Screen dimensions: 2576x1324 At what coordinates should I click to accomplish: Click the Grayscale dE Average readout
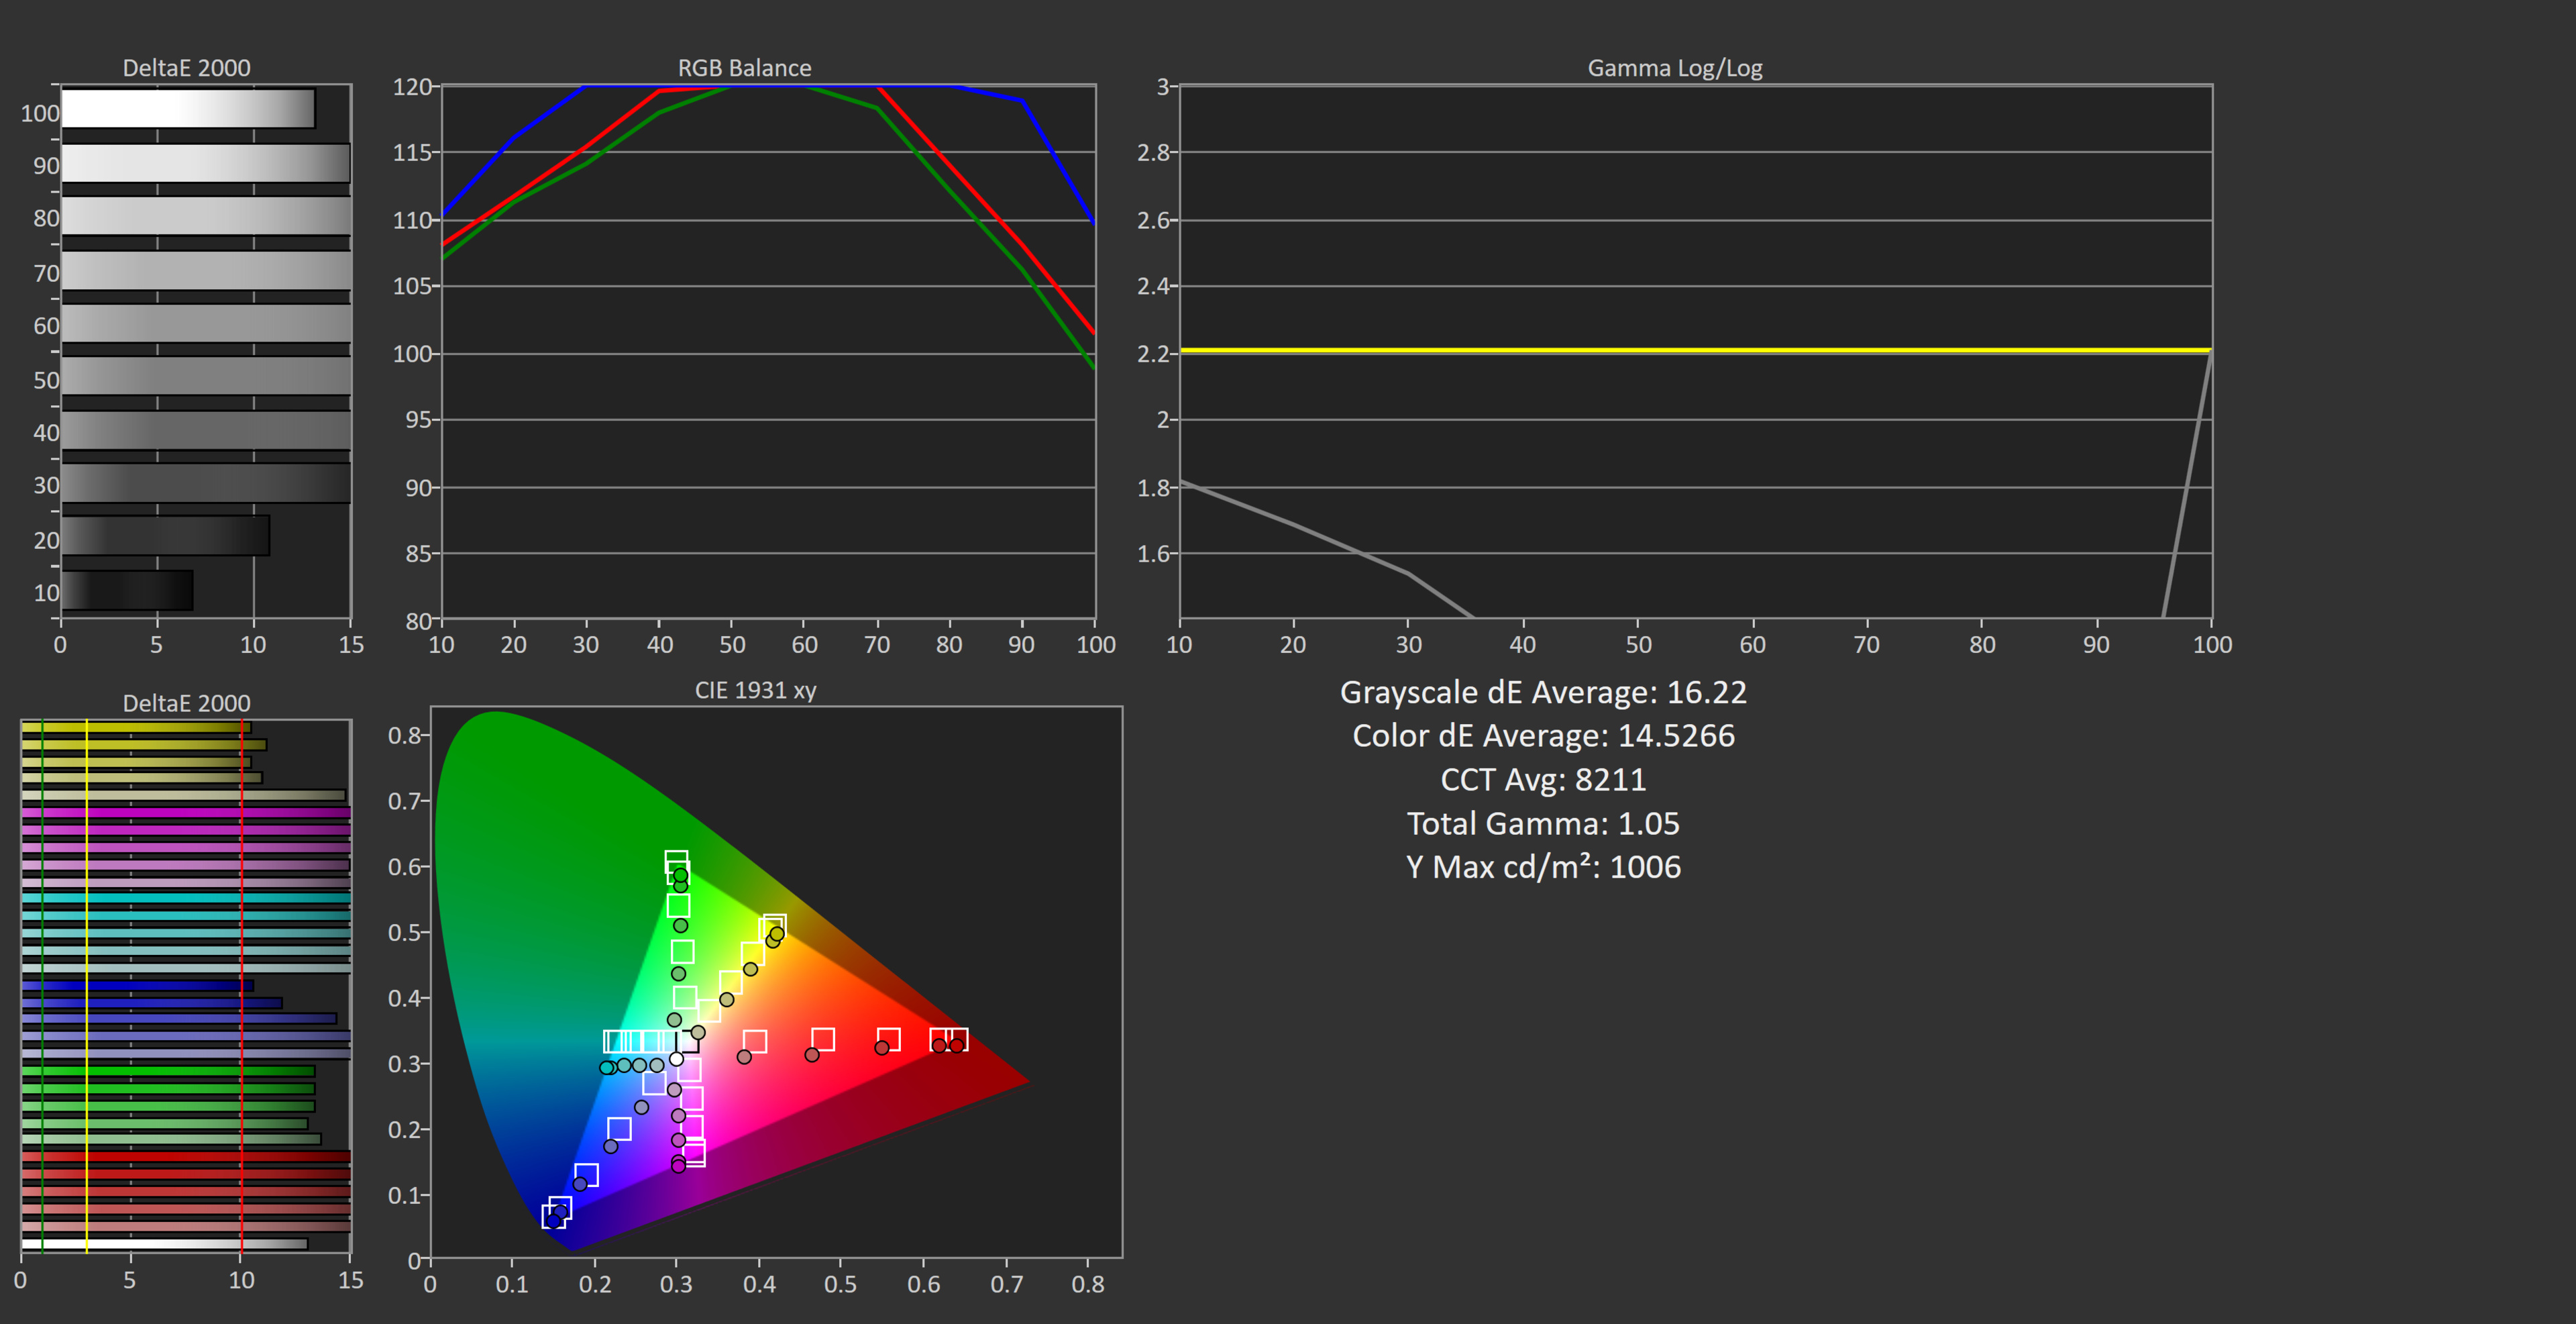1542,692
